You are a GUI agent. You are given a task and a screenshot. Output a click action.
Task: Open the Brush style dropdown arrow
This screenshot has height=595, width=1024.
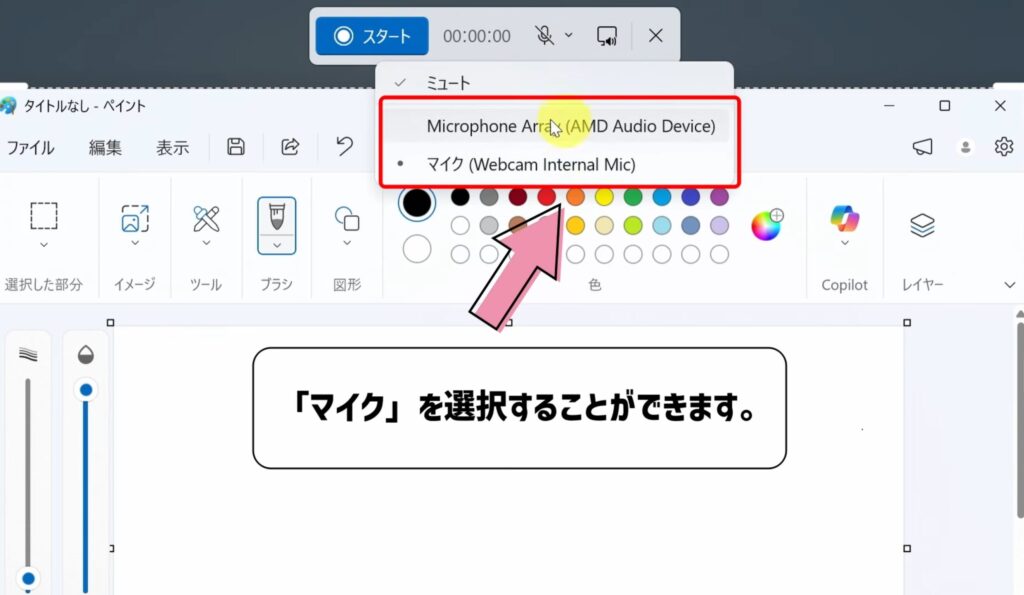click(276, 247)
